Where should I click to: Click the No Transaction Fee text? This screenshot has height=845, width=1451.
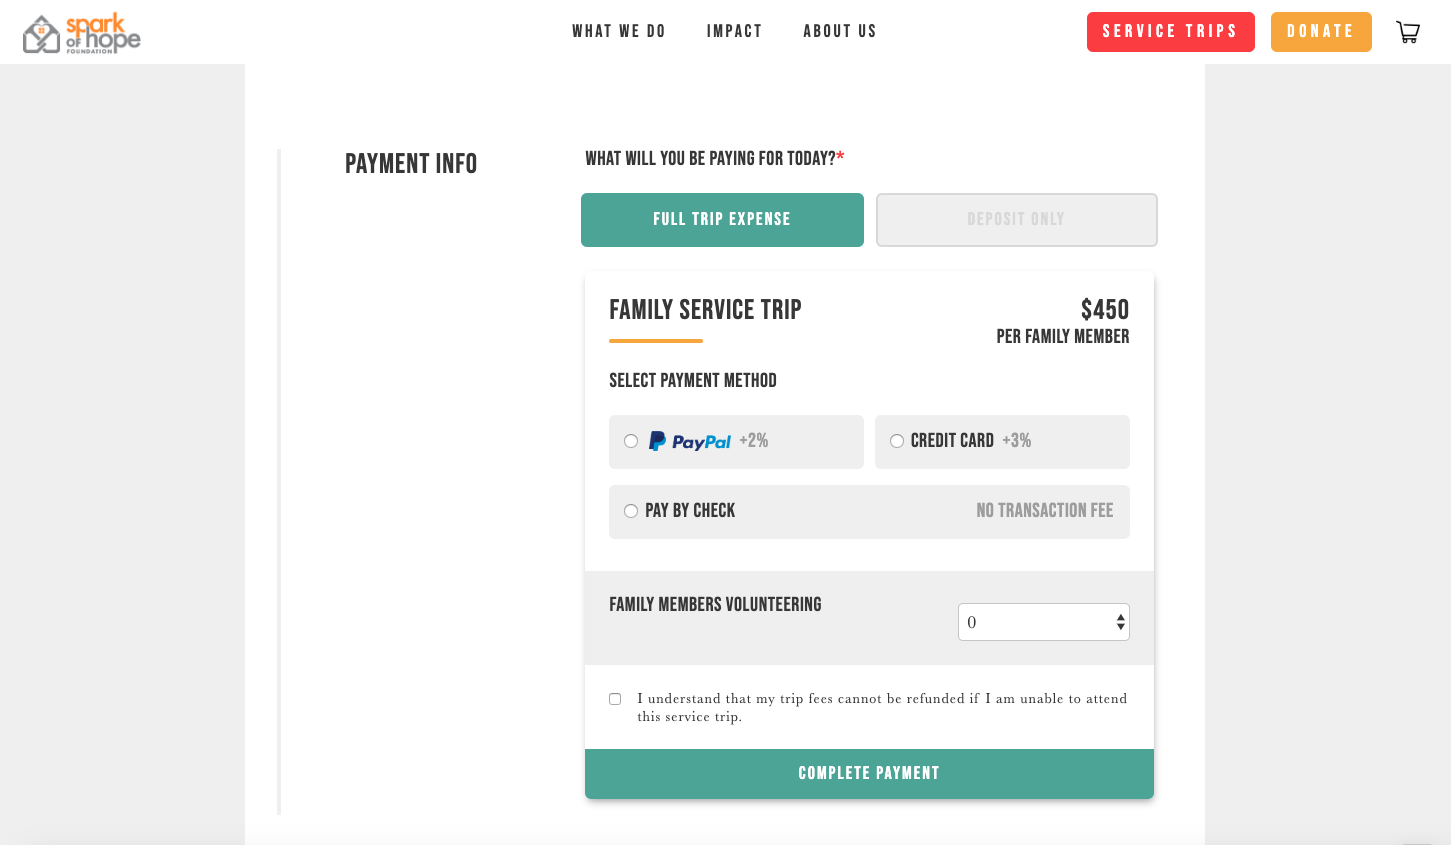pyautogui.click(x=1044, y=511)
